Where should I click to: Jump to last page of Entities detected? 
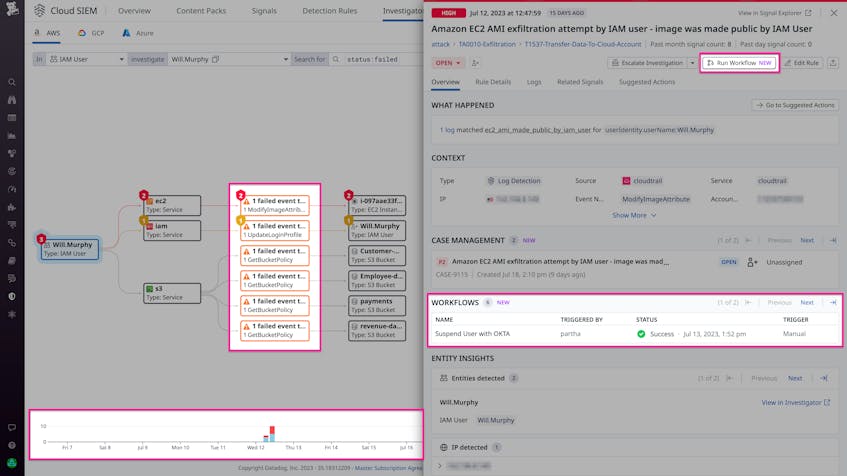(x=824, y=378)
